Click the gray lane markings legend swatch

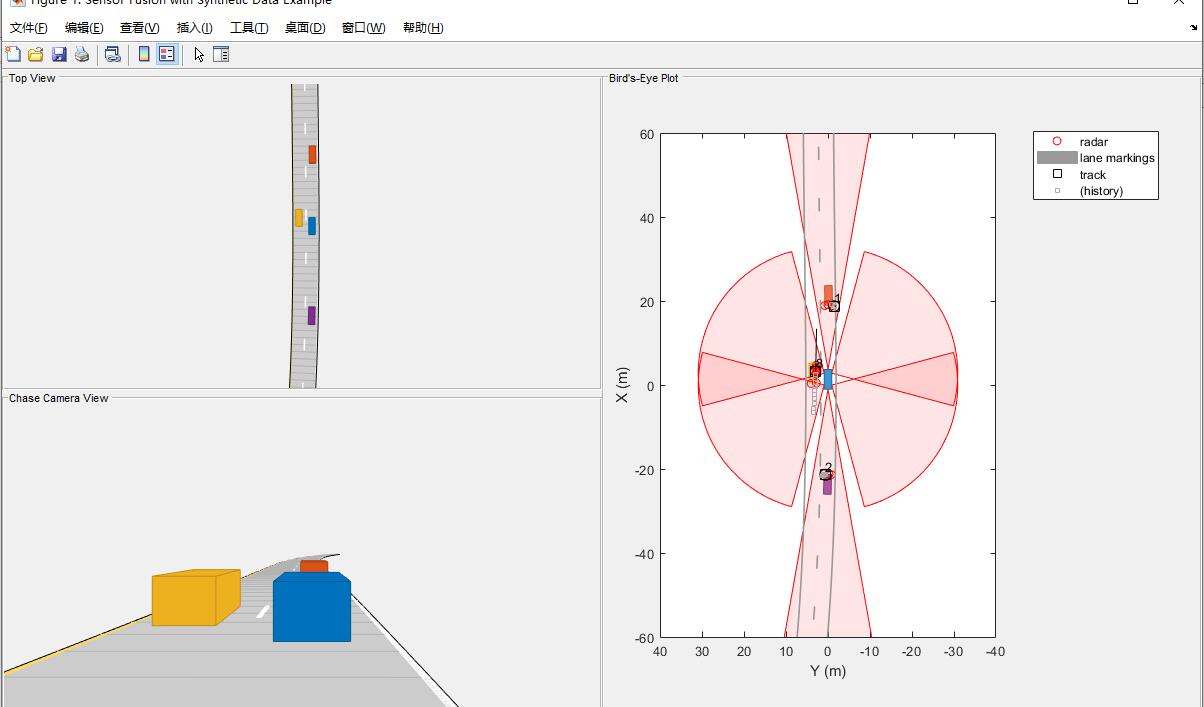[x=1057, y=158]
